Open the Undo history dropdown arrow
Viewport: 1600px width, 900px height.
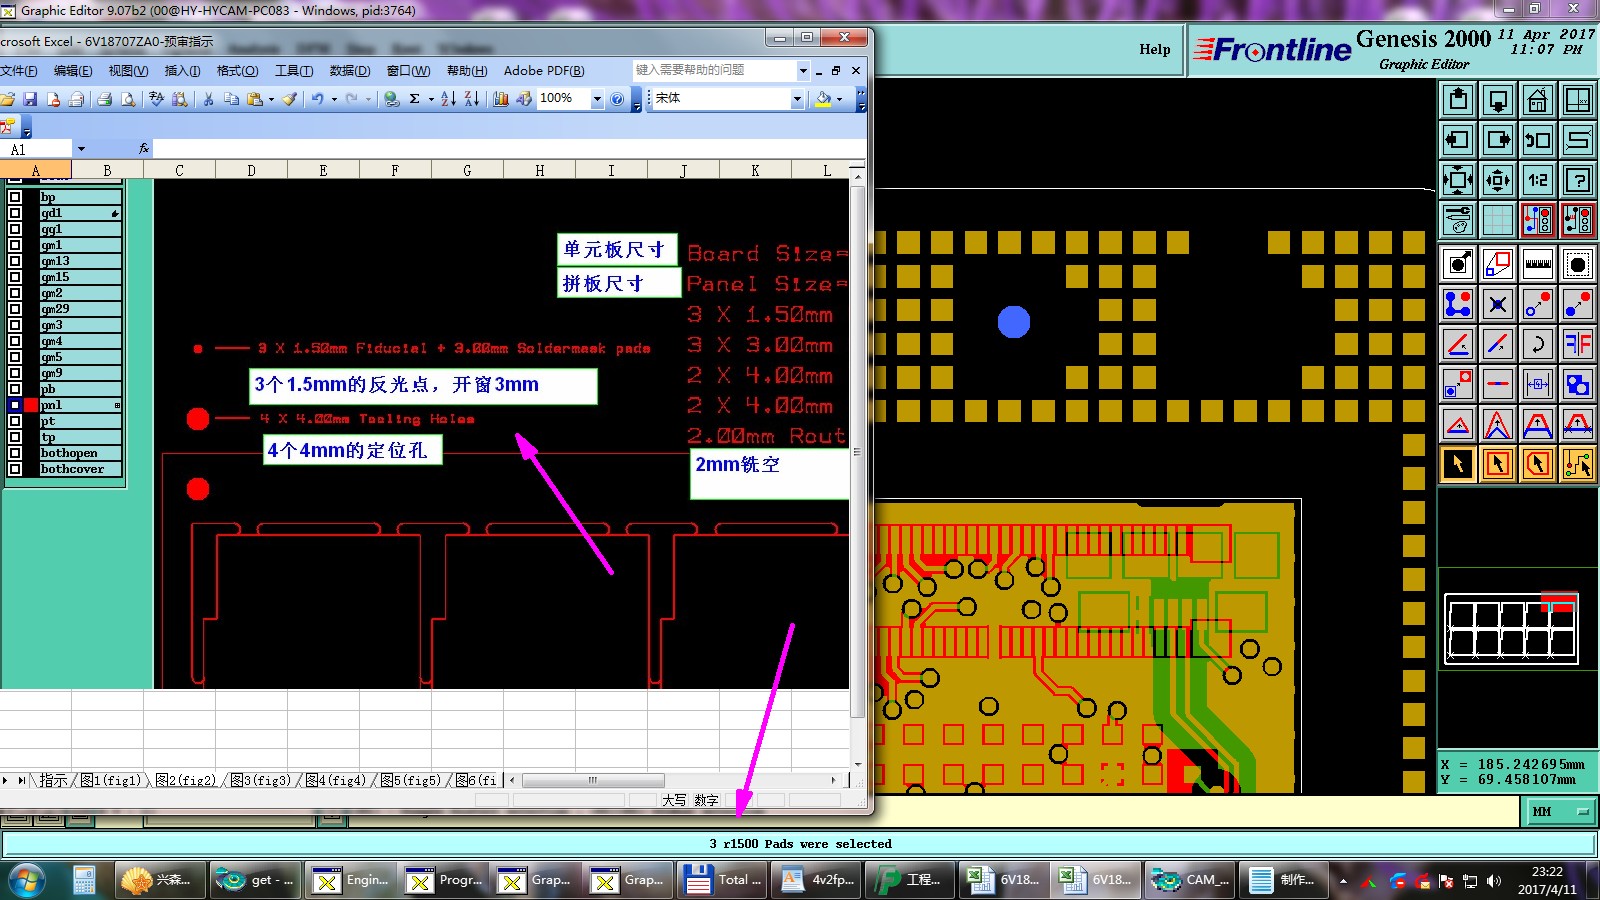(334, 99)
